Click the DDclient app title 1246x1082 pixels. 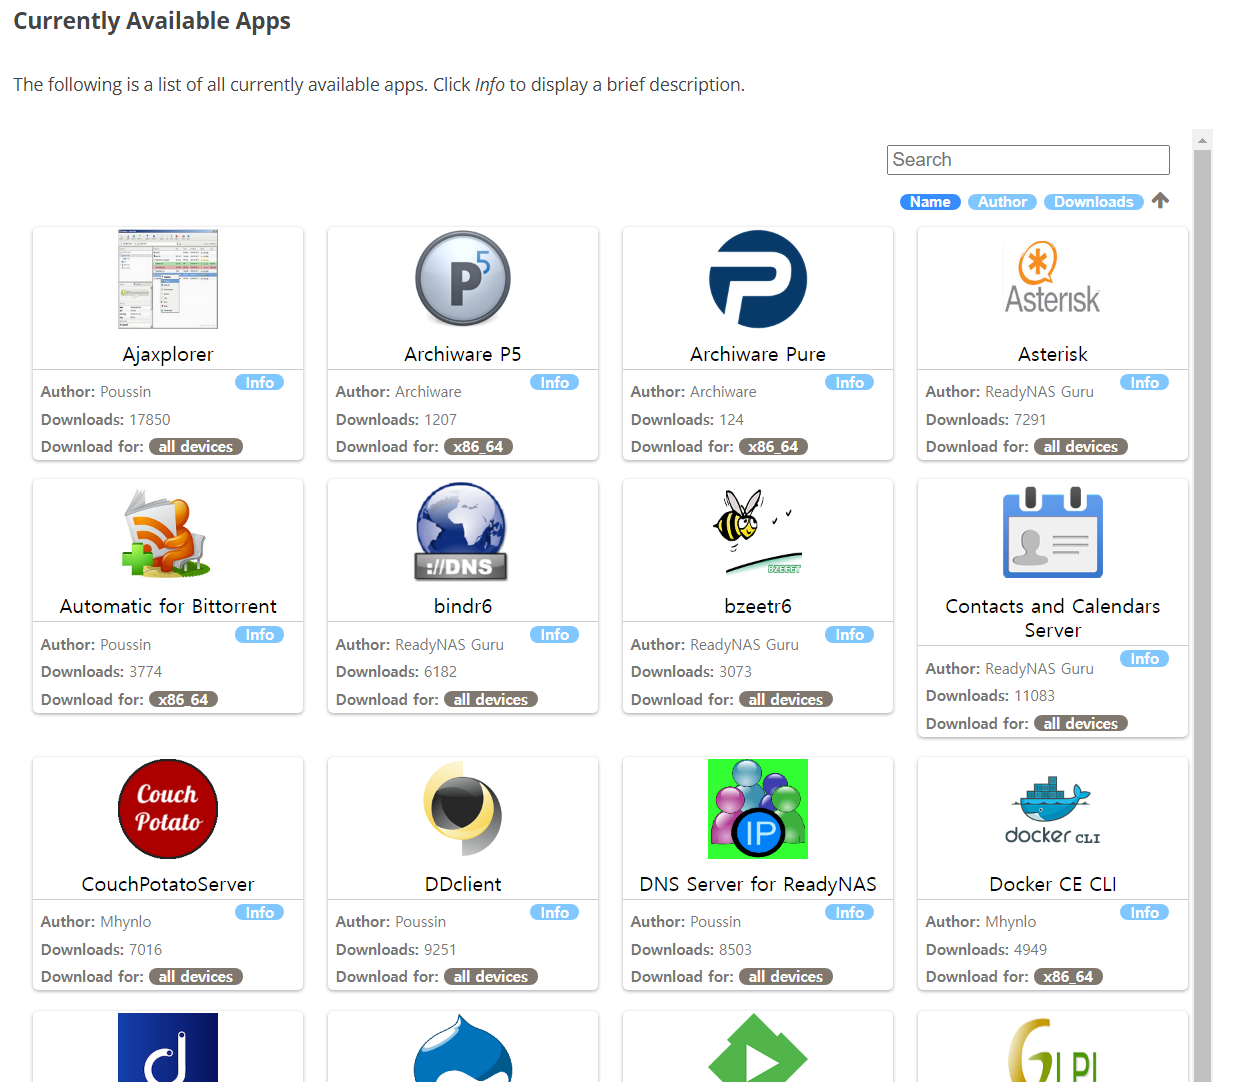[x=463, y=884]
